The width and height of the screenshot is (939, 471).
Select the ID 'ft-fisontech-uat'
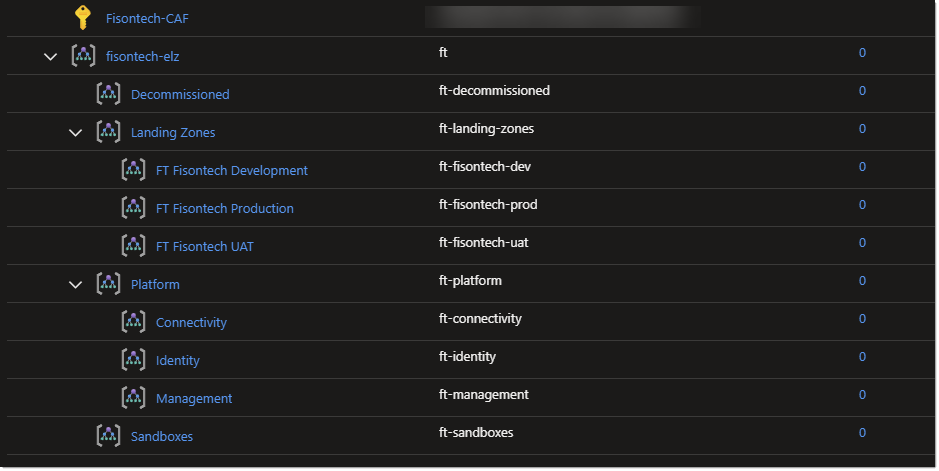click(x=483, y=242)
